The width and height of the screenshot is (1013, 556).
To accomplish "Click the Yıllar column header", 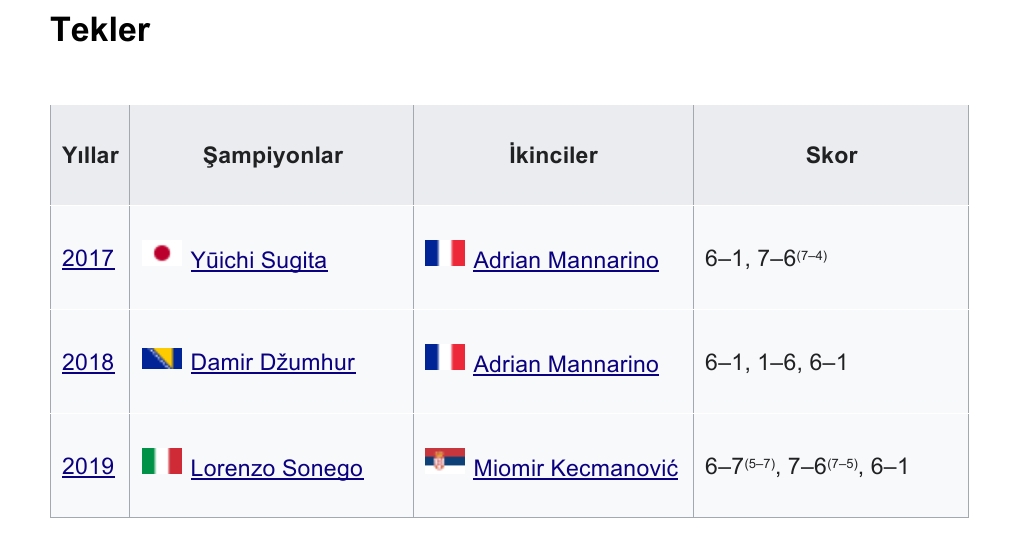I will point(90,156).
